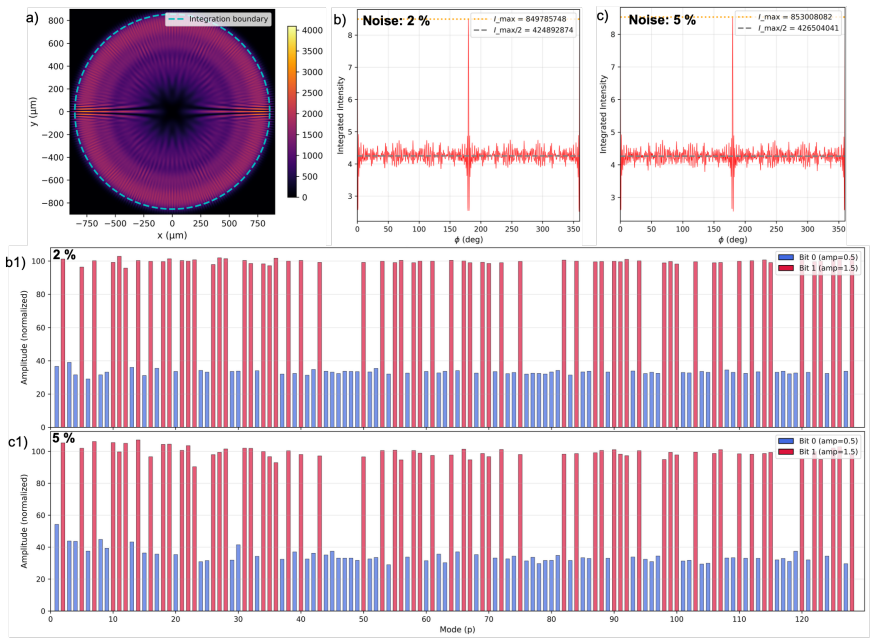Click the 'Integrated Intensity' axis label in panel b
Viewport: 876px width, 644px height.
tap(341, 116)
